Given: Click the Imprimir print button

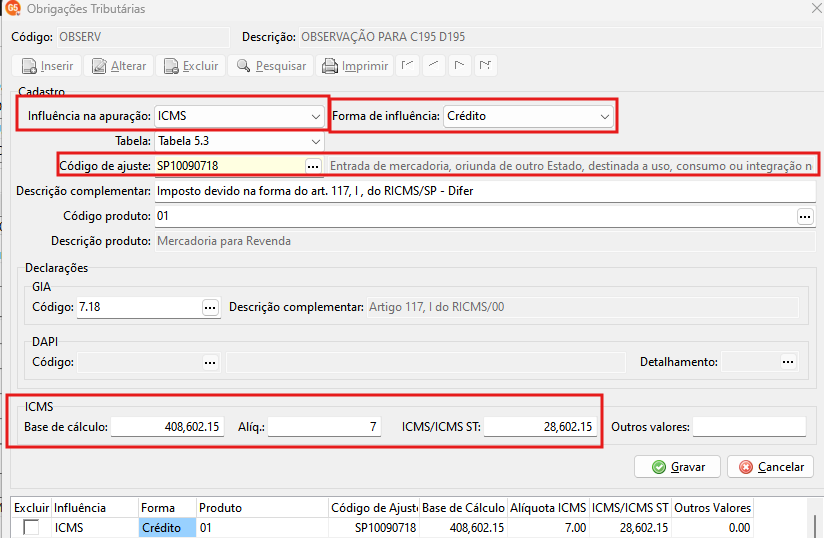Looking at the screenshot, I should point(355,66).
